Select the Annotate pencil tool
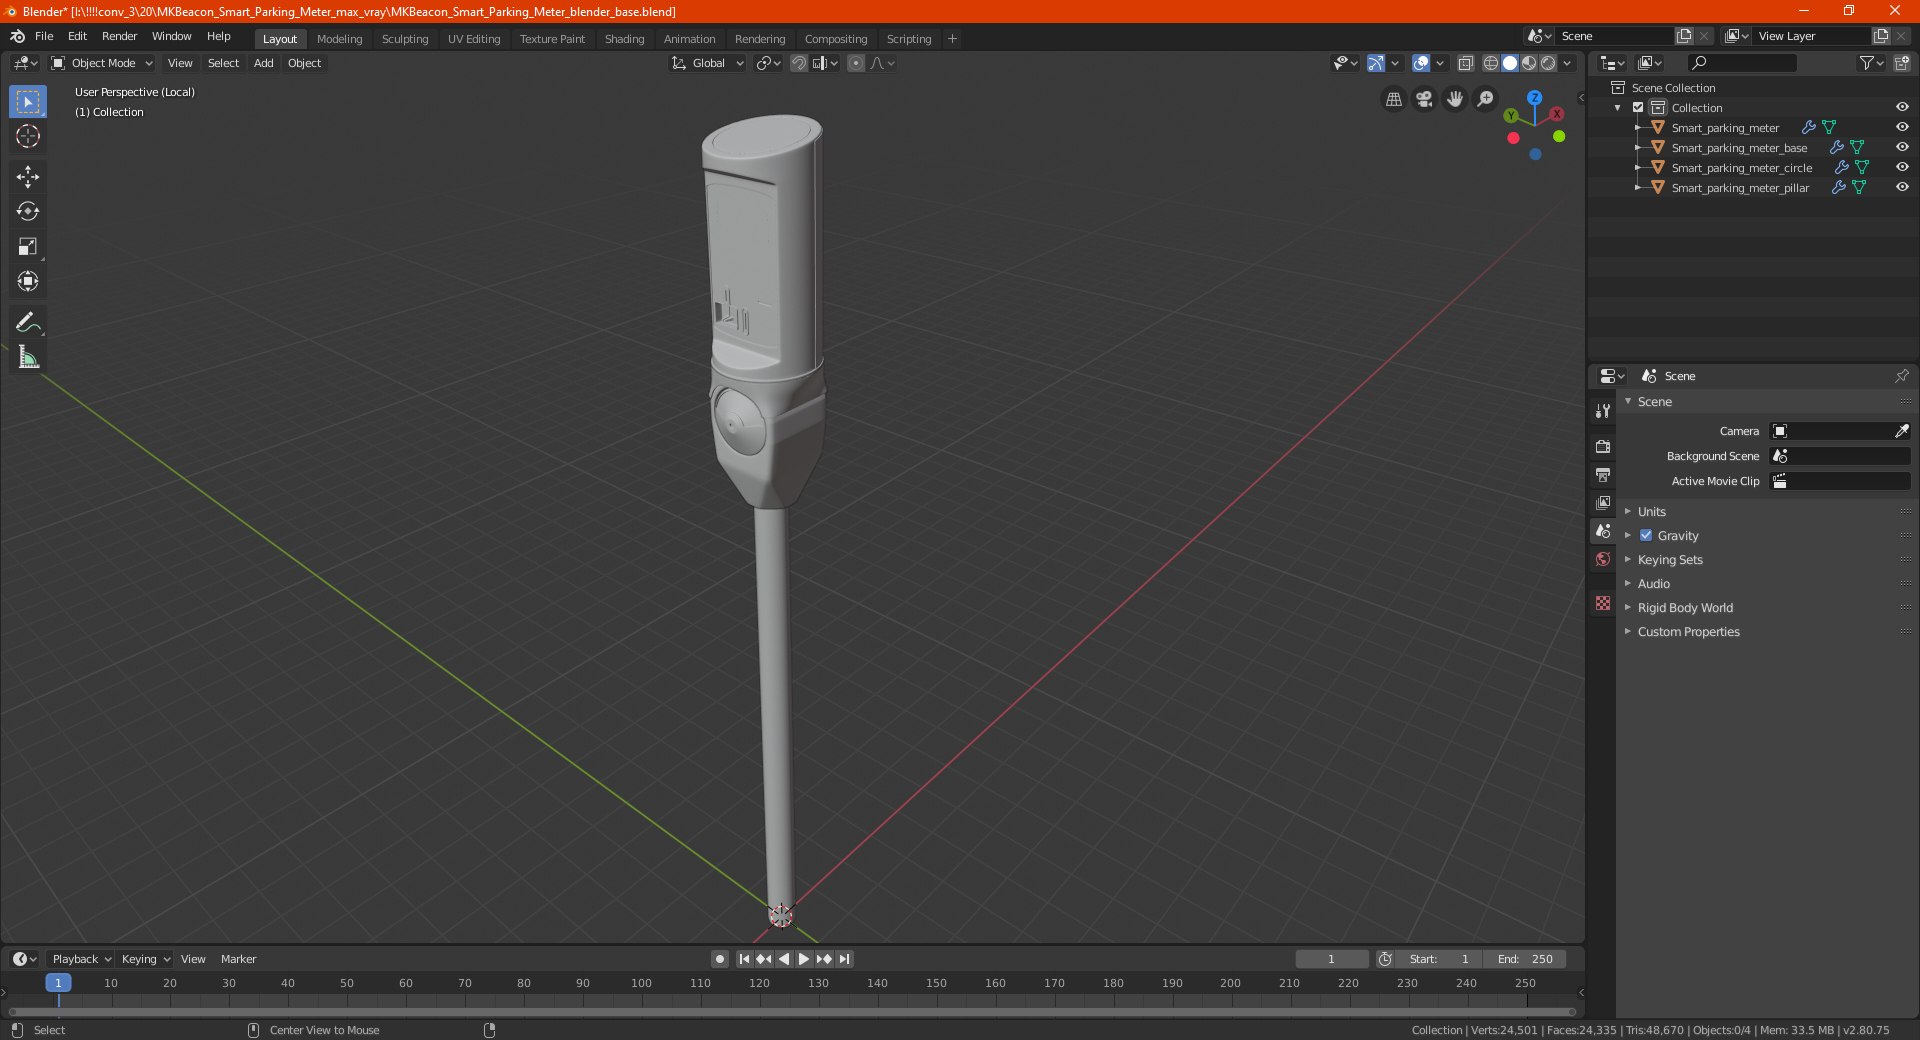The width and height of the screenshot is (1920, 1040). click(x=28, y=322)
